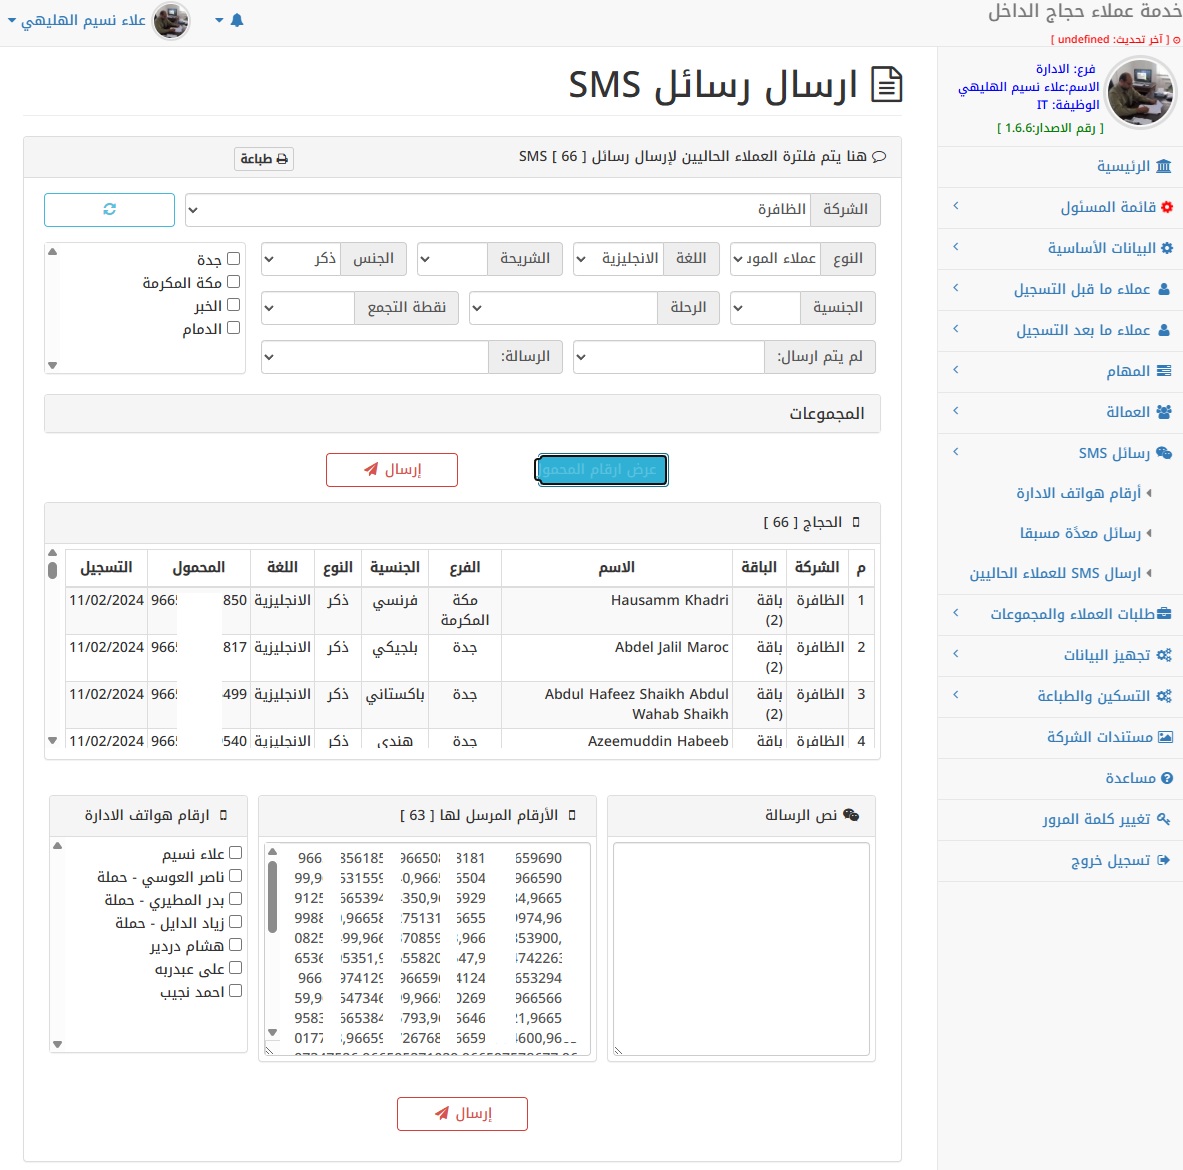
Task: Click the logout icon beside تسجيل خروج
Action: click(1163, 860)
